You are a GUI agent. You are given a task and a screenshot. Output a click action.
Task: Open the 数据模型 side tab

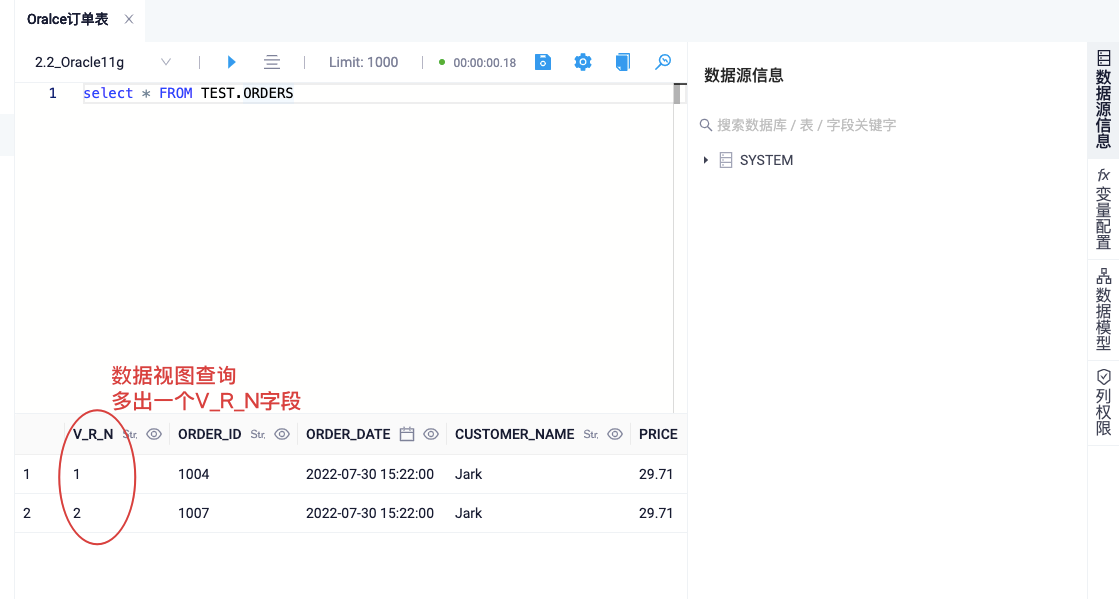click(x=1103, y=309)
